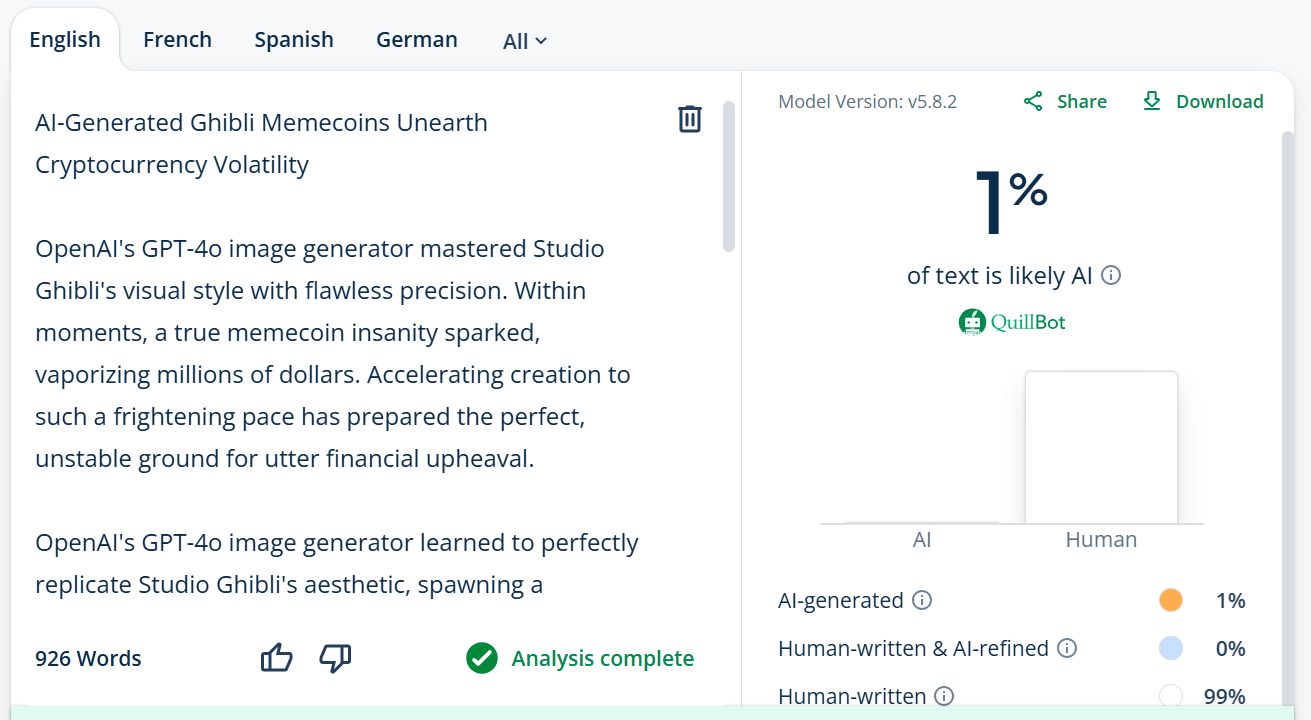Click the orange AI-generated color swatch
This screenshot has height=720, width=1311.
pyautogui.click(x=1170, y=600)
